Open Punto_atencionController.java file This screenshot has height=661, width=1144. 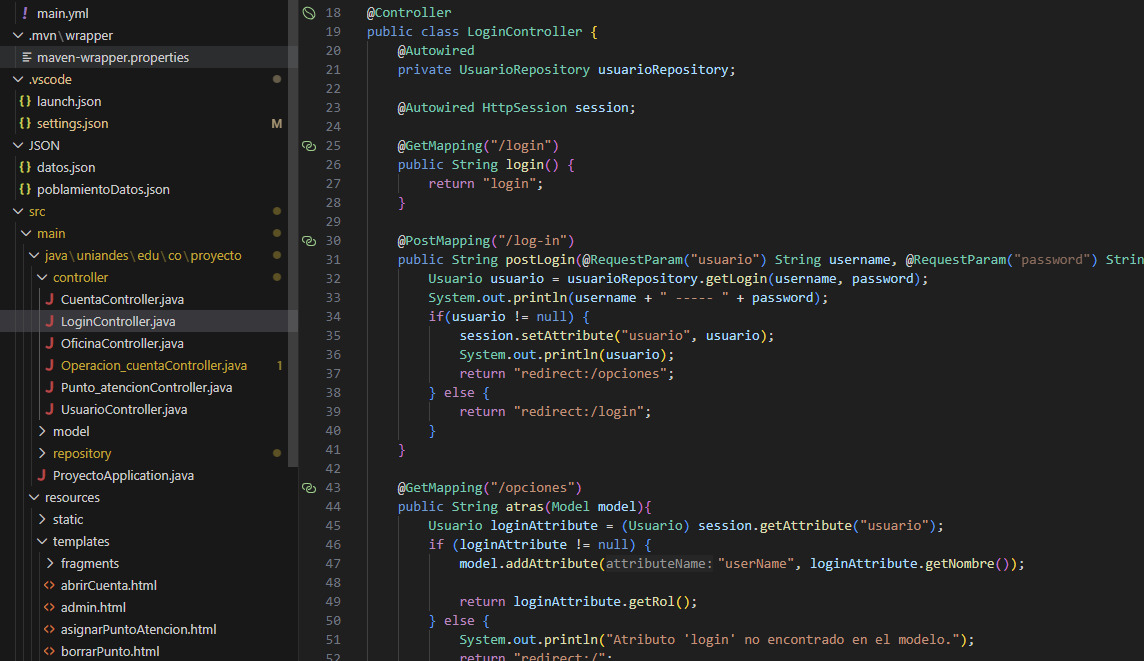coord(147,387)
